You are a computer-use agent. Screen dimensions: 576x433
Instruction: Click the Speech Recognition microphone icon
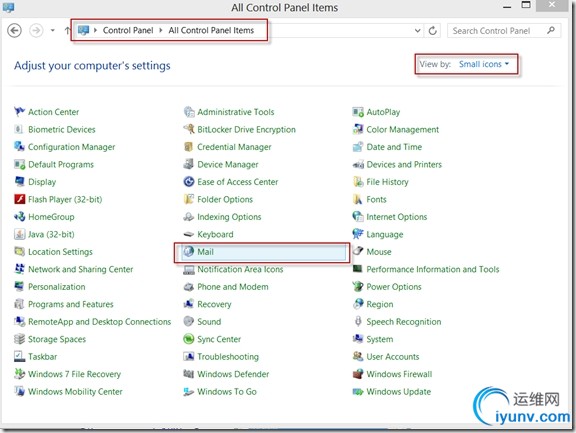(x=358, y=321)
